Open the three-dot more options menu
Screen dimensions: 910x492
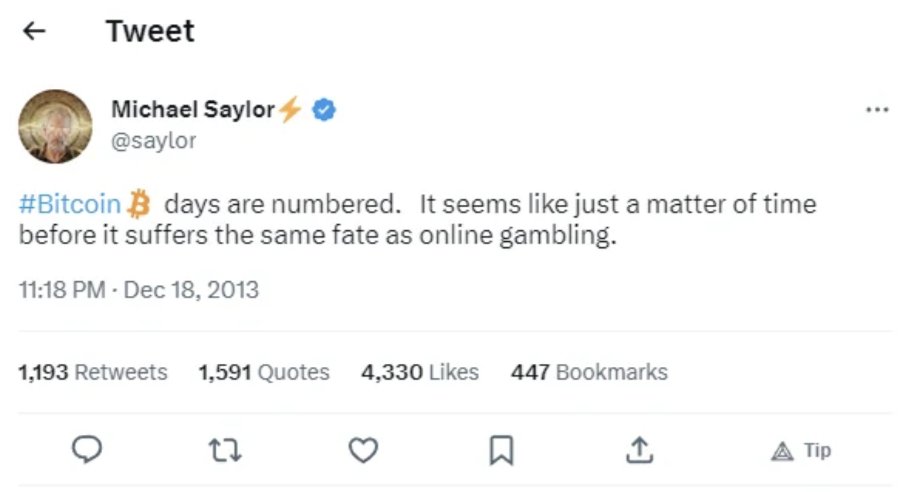click(x=877, y=109)
